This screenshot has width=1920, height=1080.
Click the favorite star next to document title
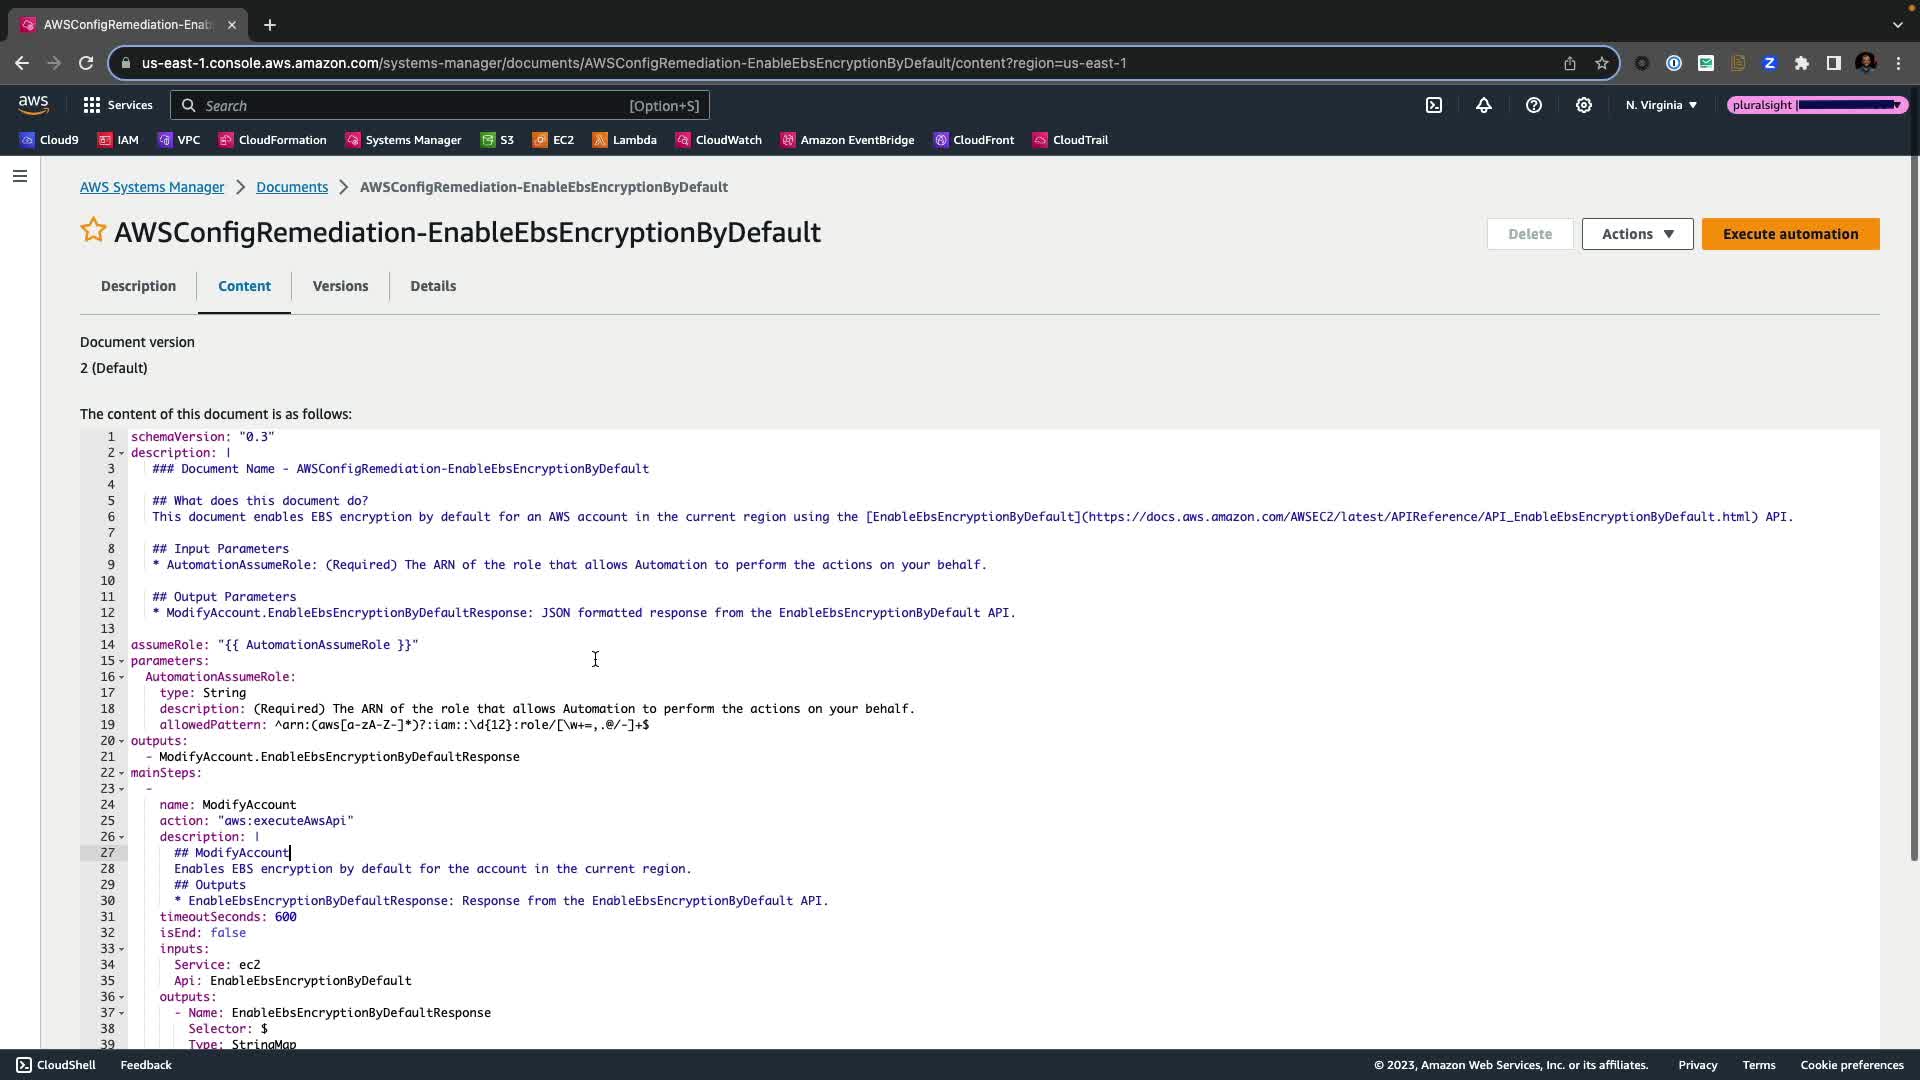click(93, 231)
